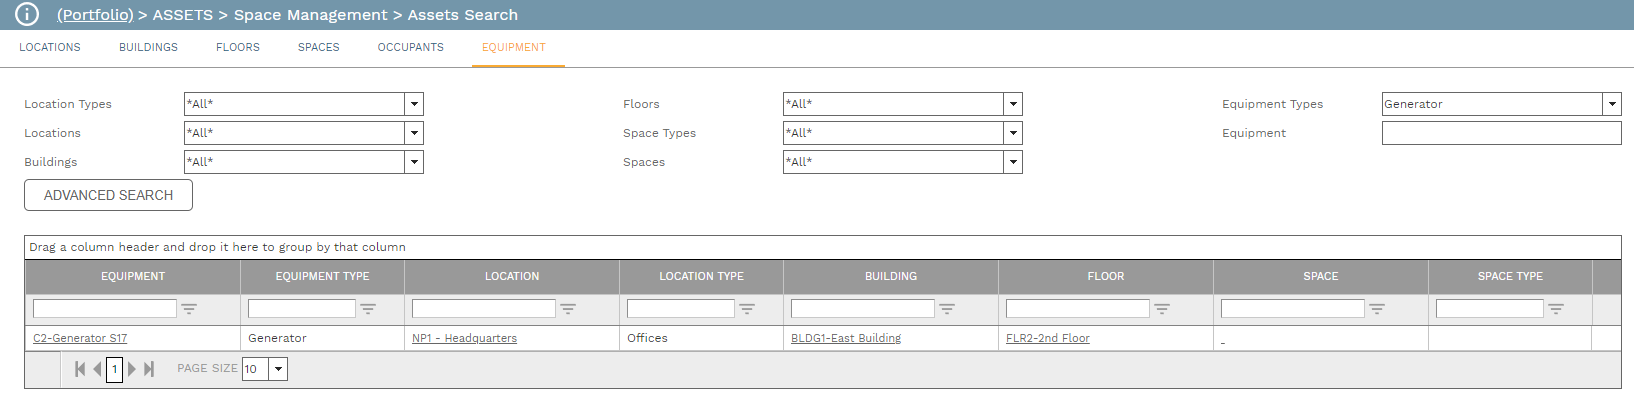This screenshot has width=1634, height=404.
Task: Open the C2-Generator S17 equipment link
Action: 80,339
